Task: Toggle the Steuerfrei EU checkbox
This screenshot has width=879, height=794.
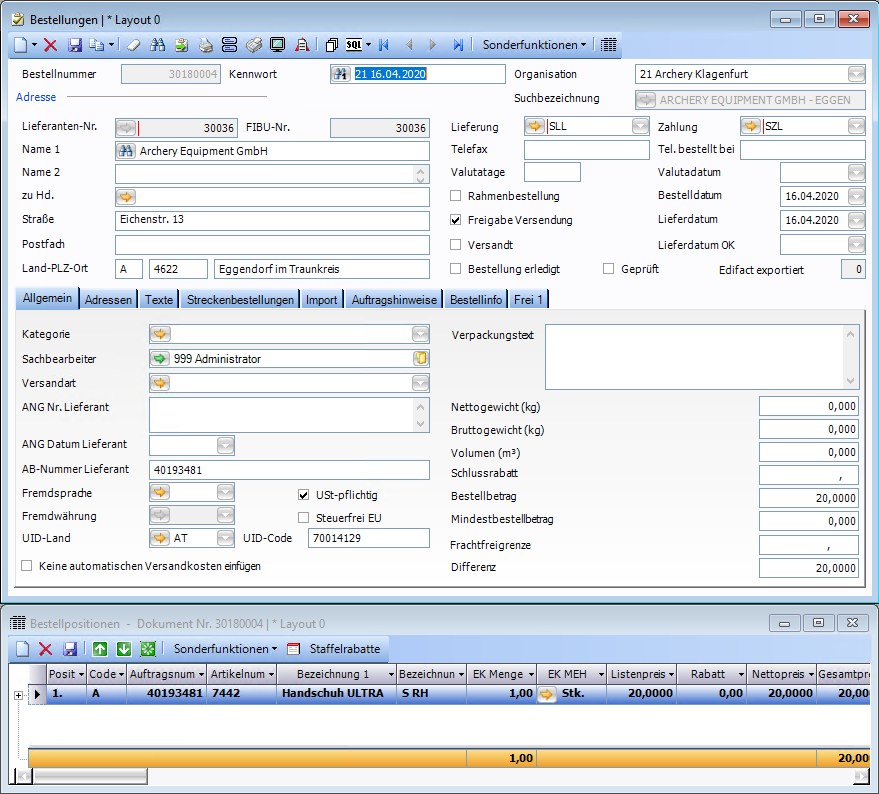Action: tap(304, 518)
